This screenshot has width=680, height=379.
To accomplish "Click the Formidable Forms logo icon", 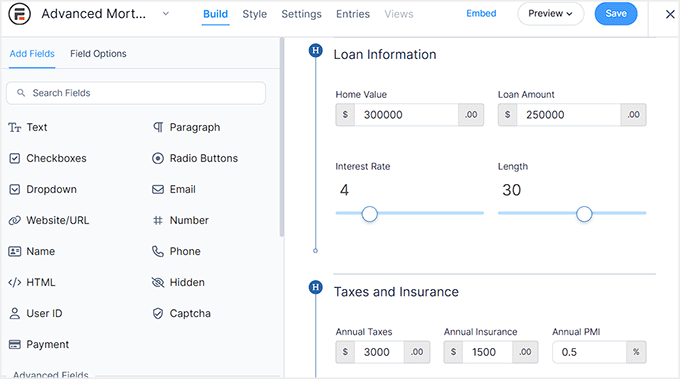I will [20, 13].
